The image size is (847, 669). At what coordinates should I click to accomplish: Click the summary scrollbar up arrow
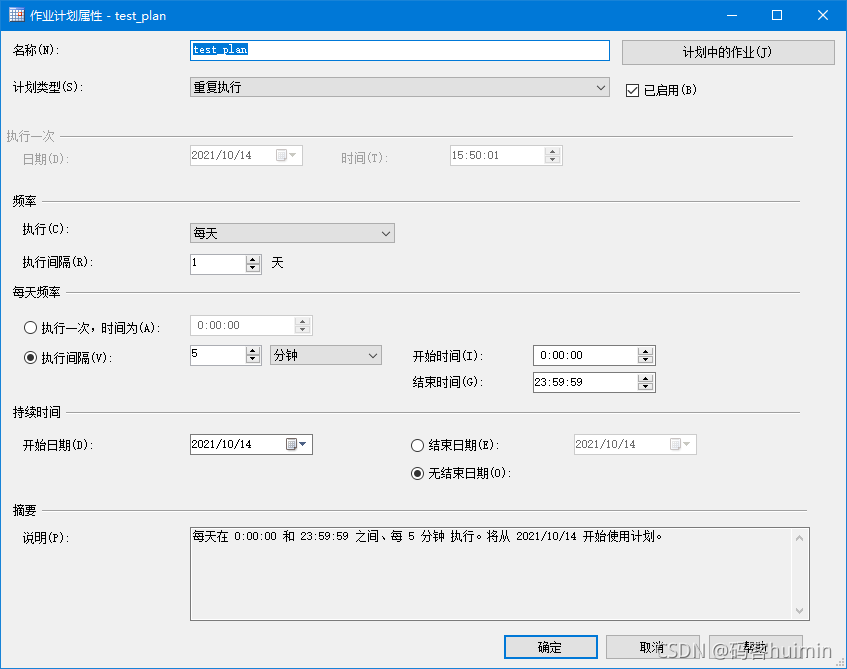tap(799, 538)
